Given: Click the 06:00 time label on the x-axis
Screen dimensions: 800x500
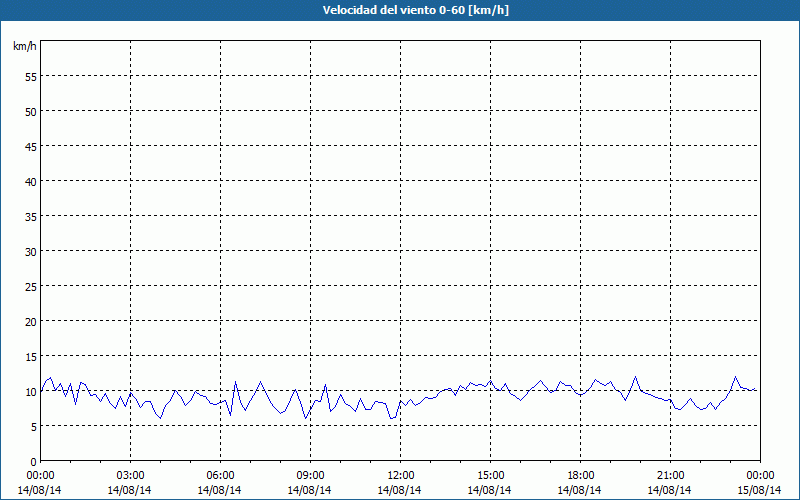Looking at the screenshot, I should point(220,476).
